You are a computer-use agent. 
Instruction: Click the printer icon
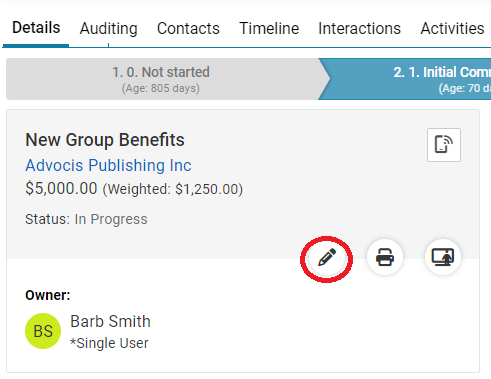coord(385,257)
